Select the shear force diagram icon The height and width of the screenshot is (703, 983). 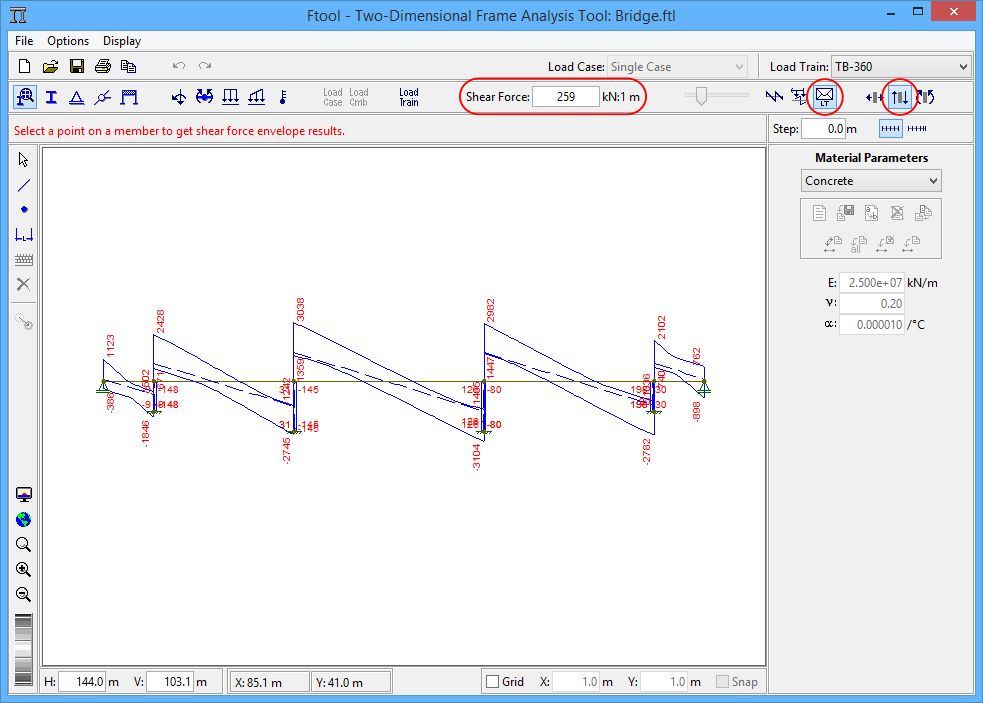coord(900,97)
